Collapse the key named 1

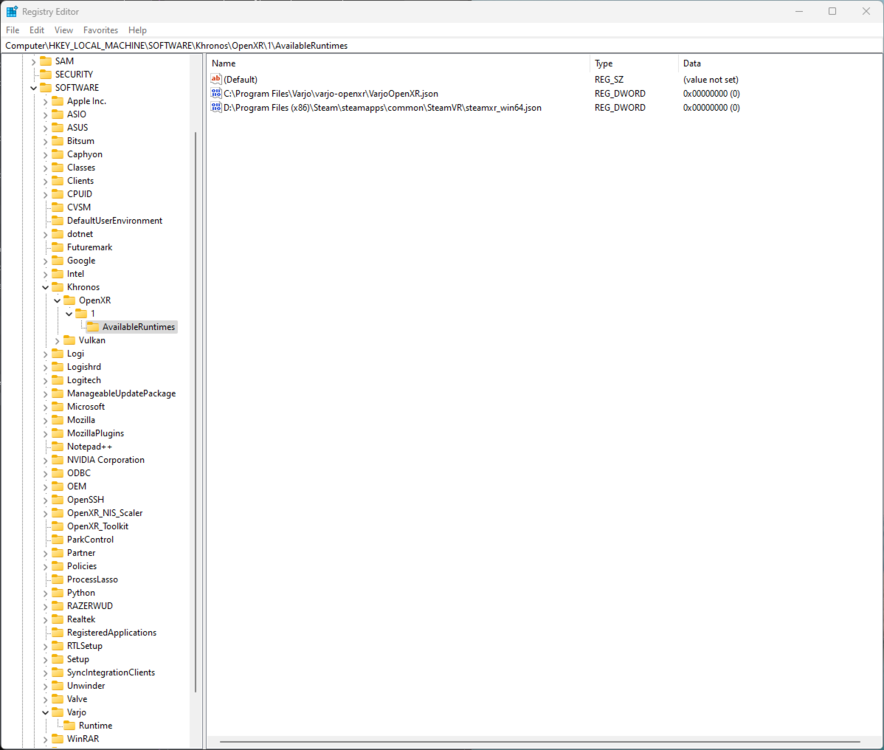coord(69,314)
